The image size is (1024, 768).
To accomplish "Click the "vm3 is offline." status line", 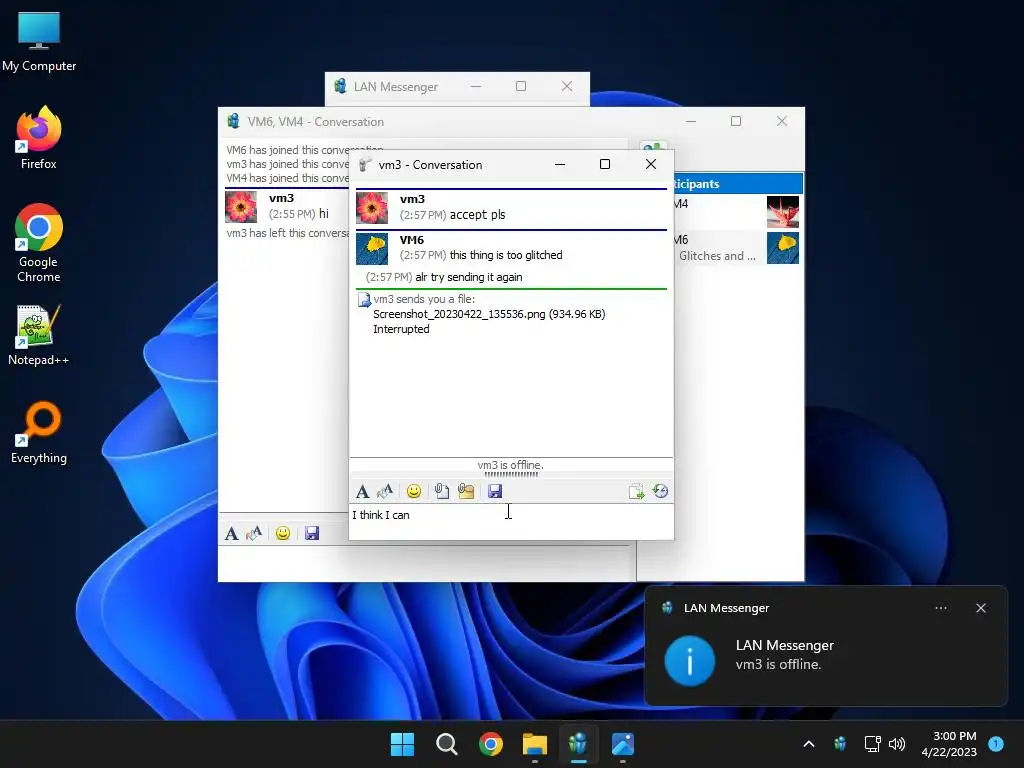I will click(x=511, y=465).
